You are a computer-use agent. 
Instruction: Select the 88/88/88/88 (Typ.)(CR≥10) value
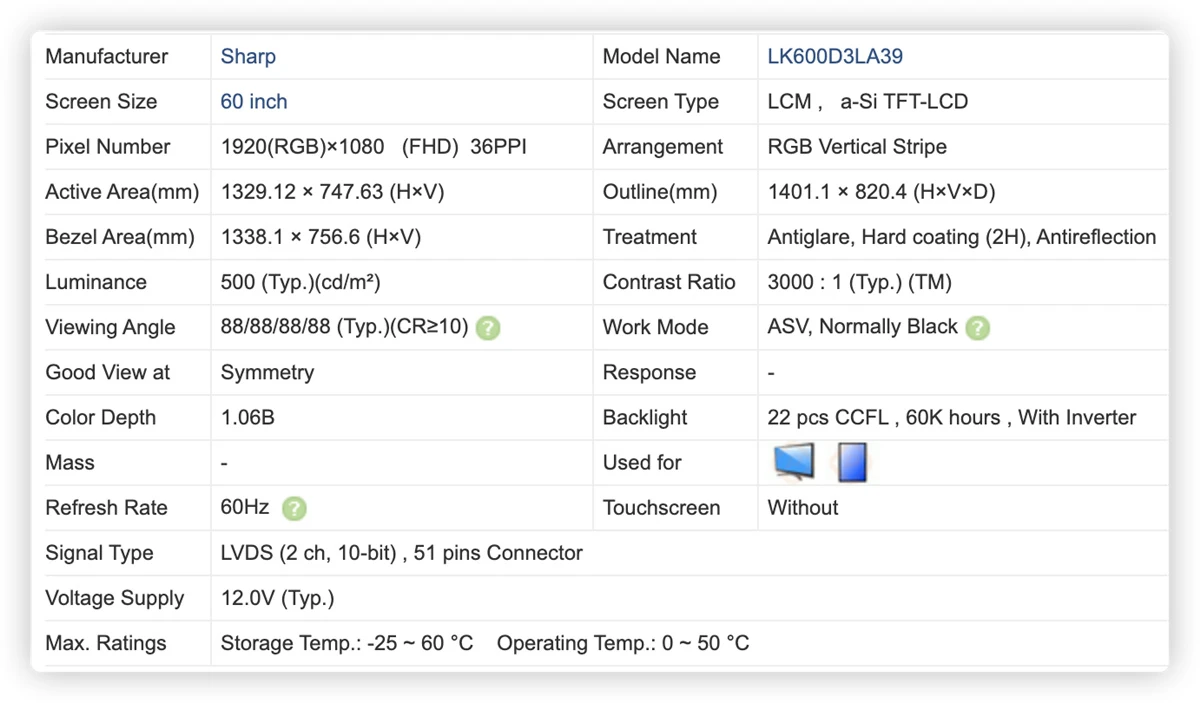coord(345,327)
